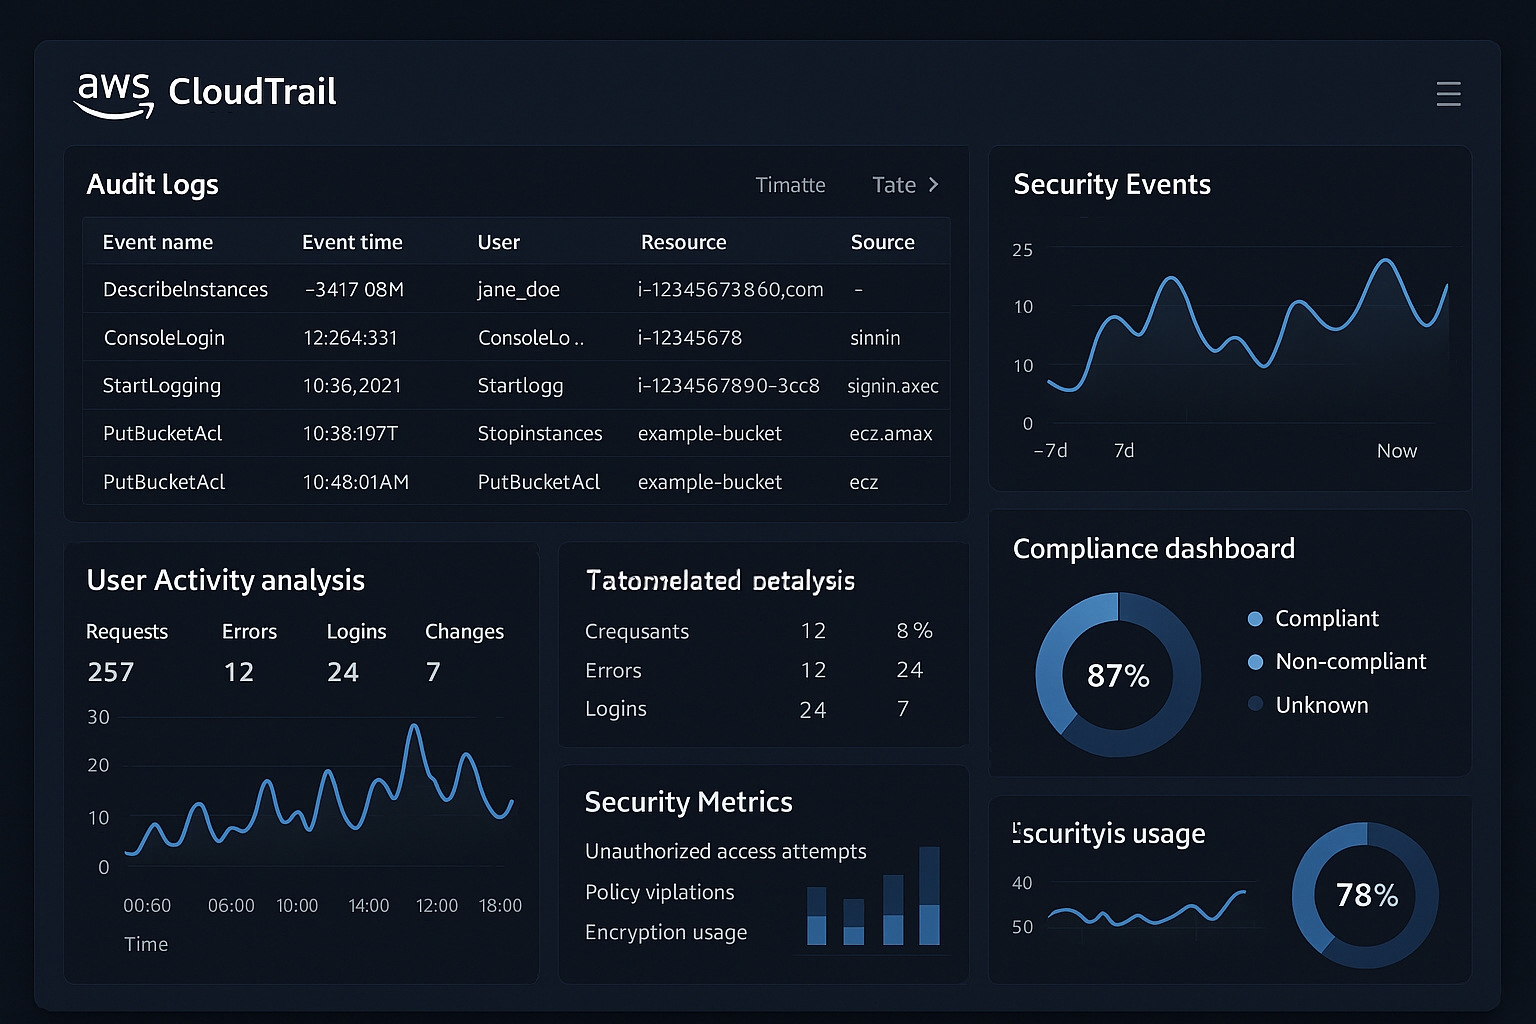Click the Compliant legend dot
This screenshot has height=1024, width=1536.
point(1255,619)
